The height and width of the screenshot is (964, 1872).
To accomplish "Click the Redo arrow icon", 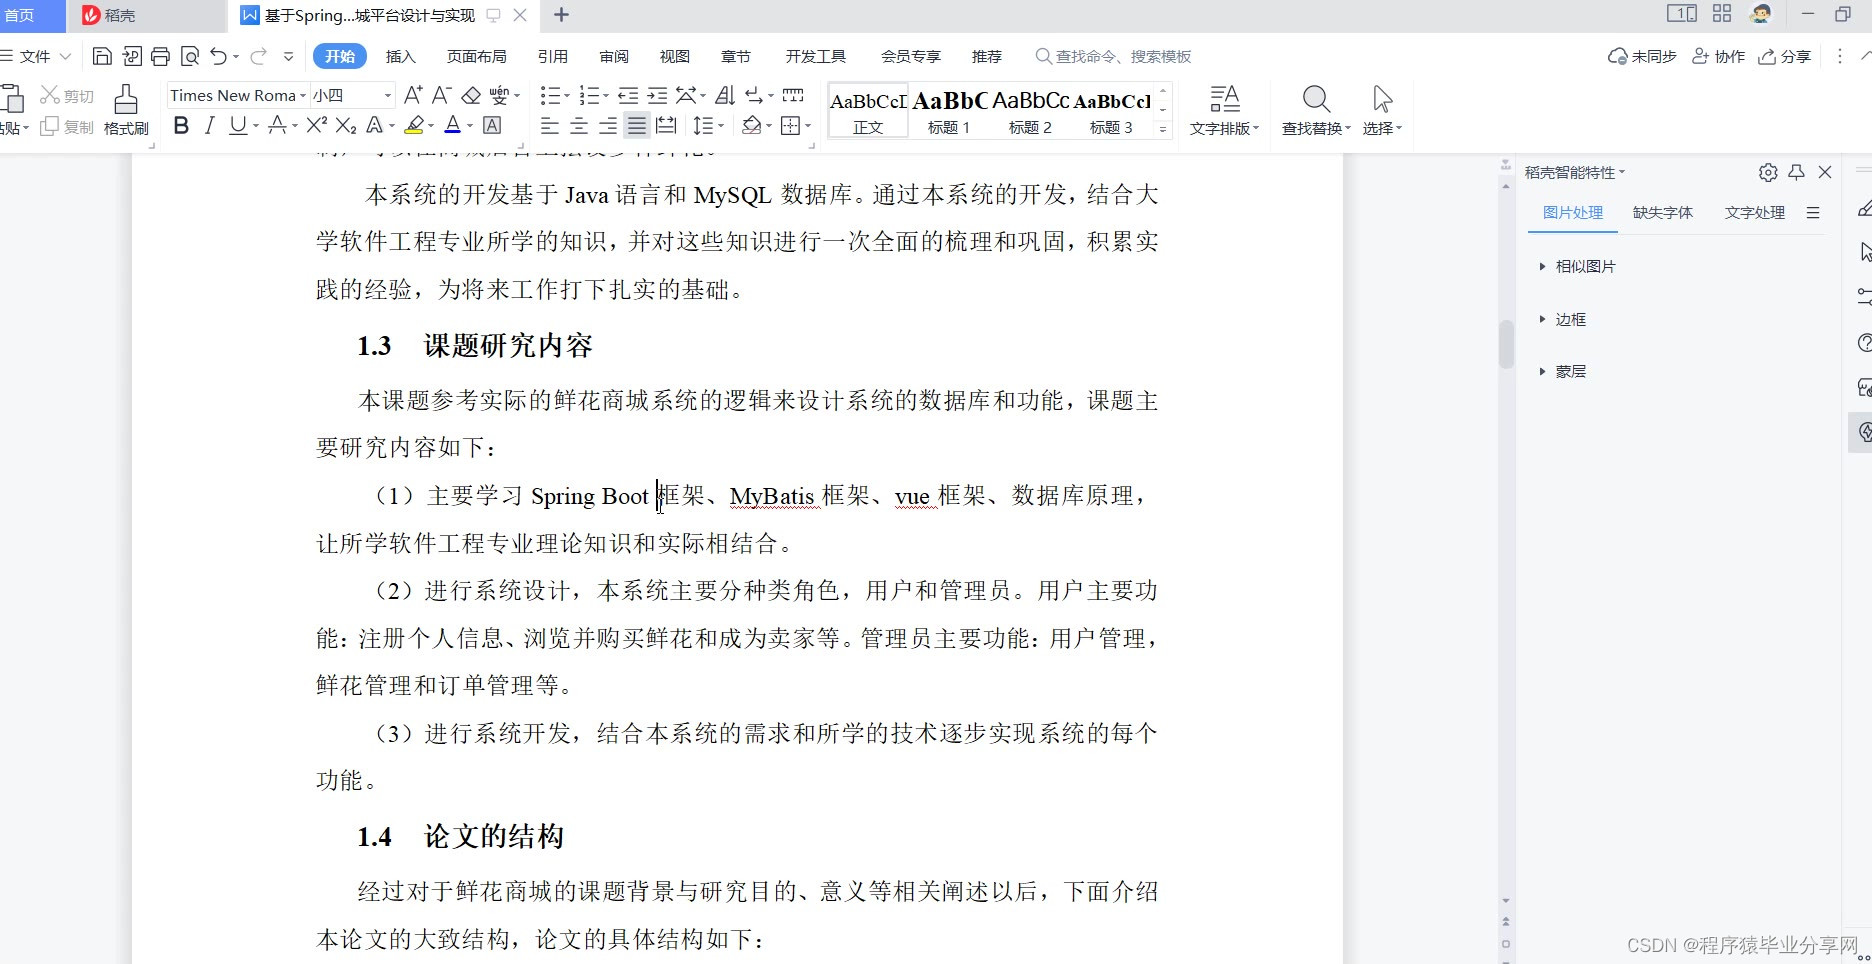I will pyautogui.click(x=258, y=56).
